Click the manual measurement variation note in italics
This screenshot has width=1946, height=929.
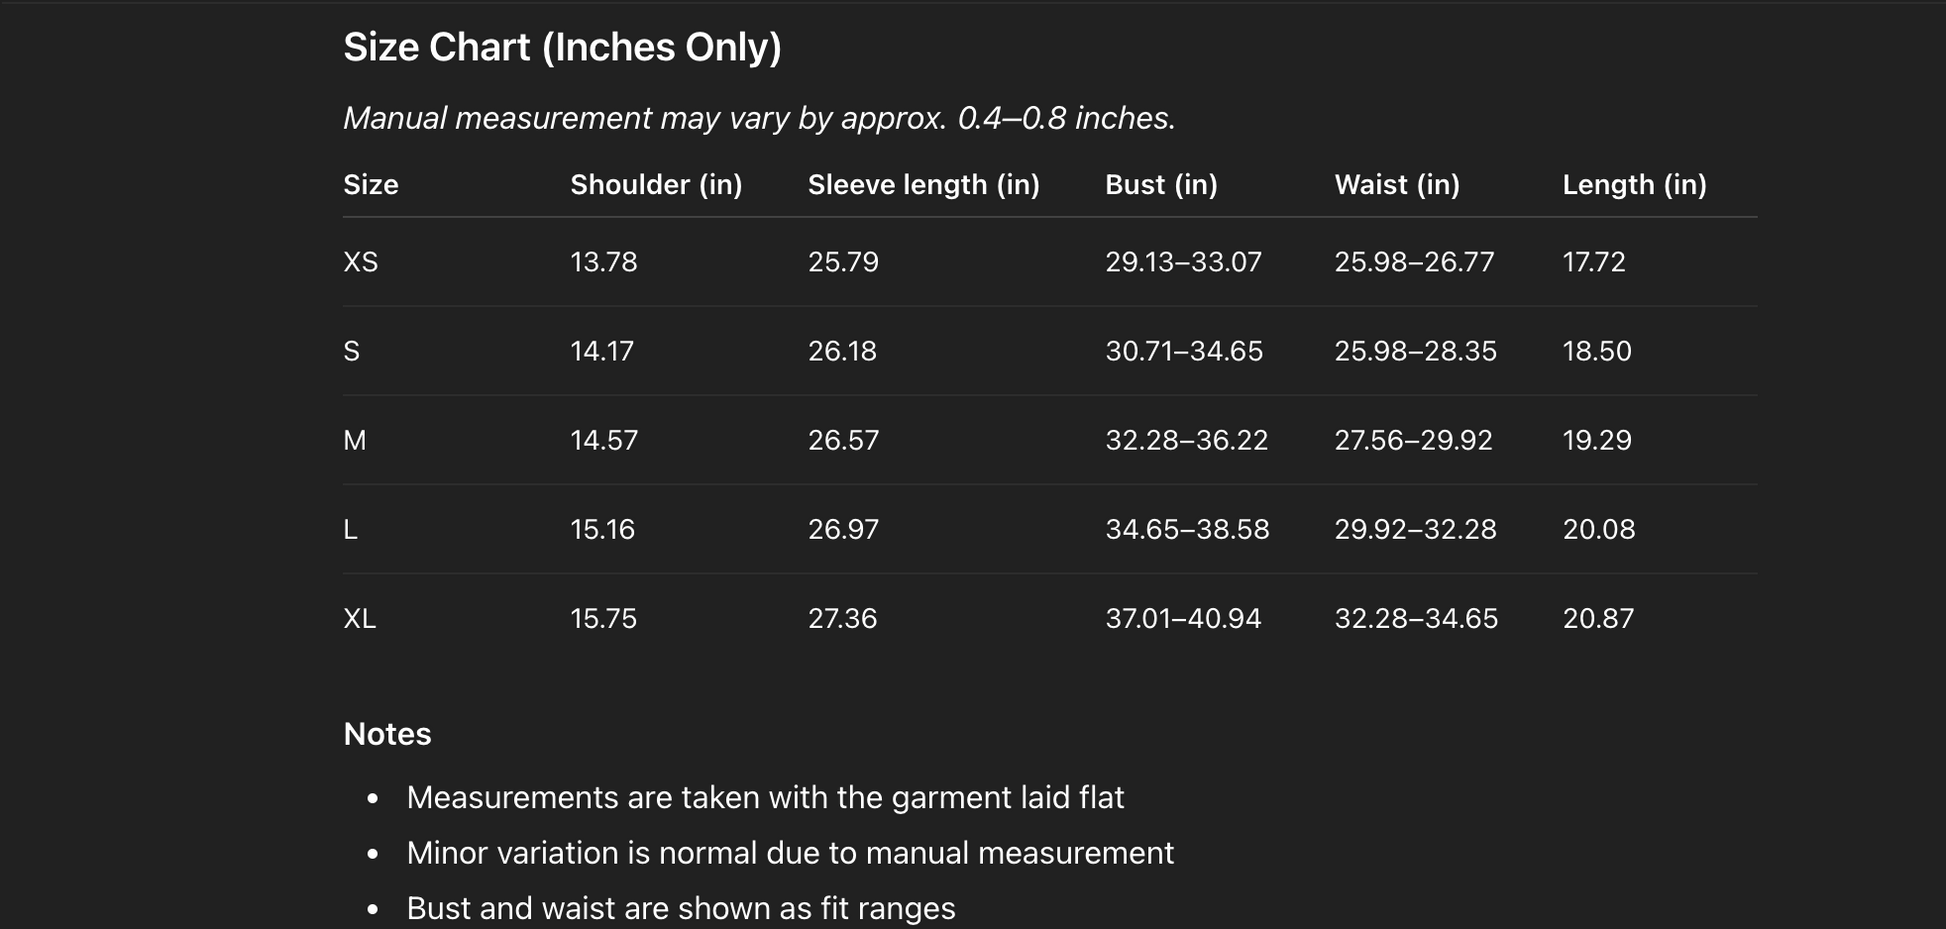click(x=759, y=118)
